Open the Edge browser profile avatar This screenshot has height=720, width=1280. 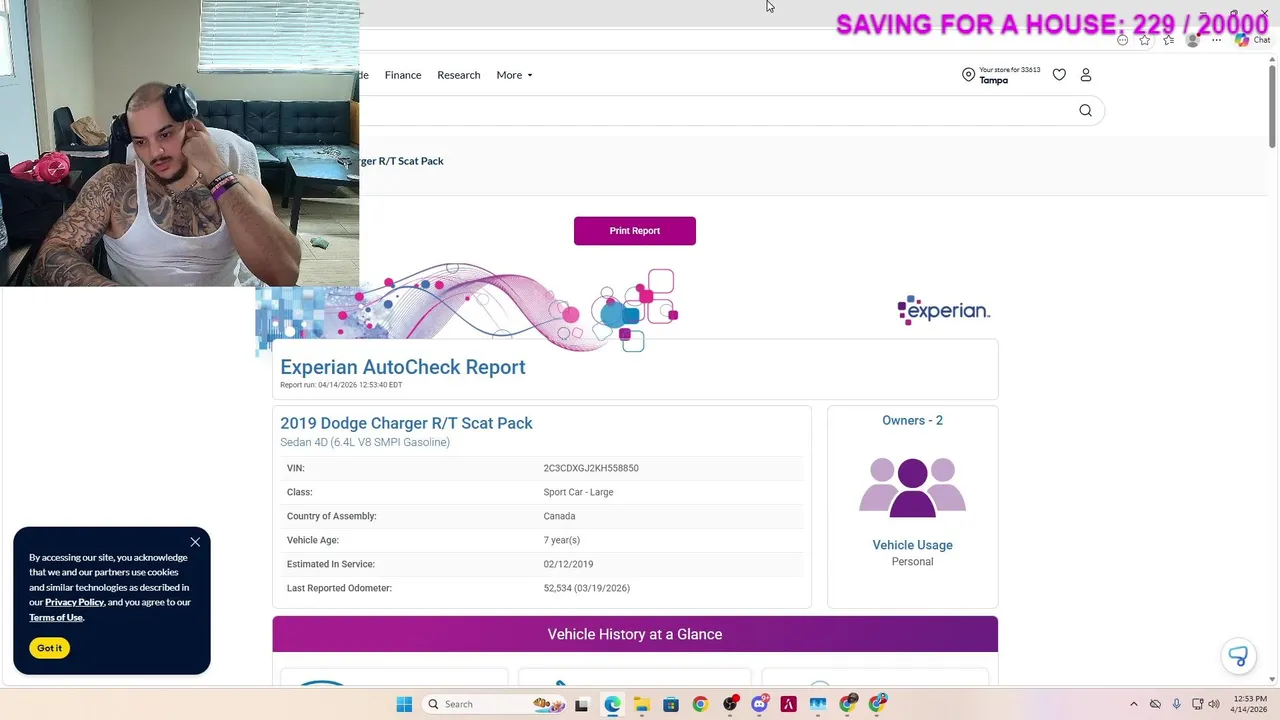(x=1192, y=40)
